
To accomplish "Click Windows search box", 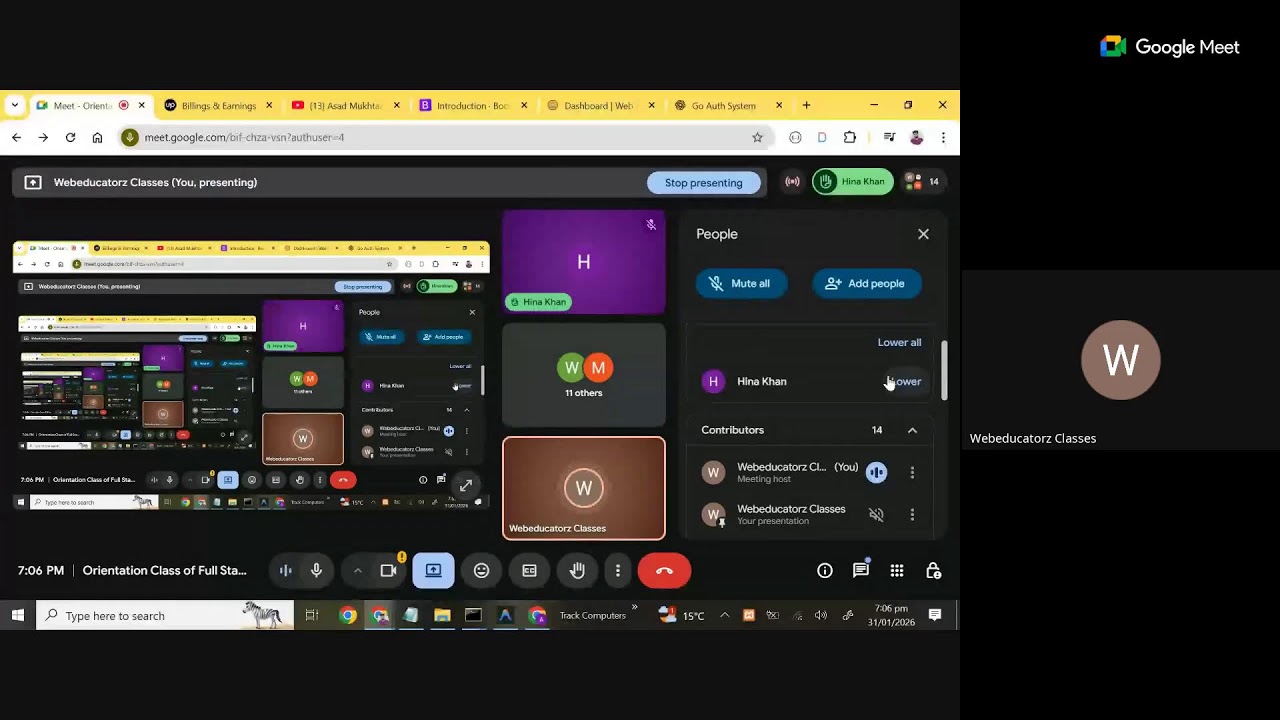I will pyautogui.click(x=165, y=615).
